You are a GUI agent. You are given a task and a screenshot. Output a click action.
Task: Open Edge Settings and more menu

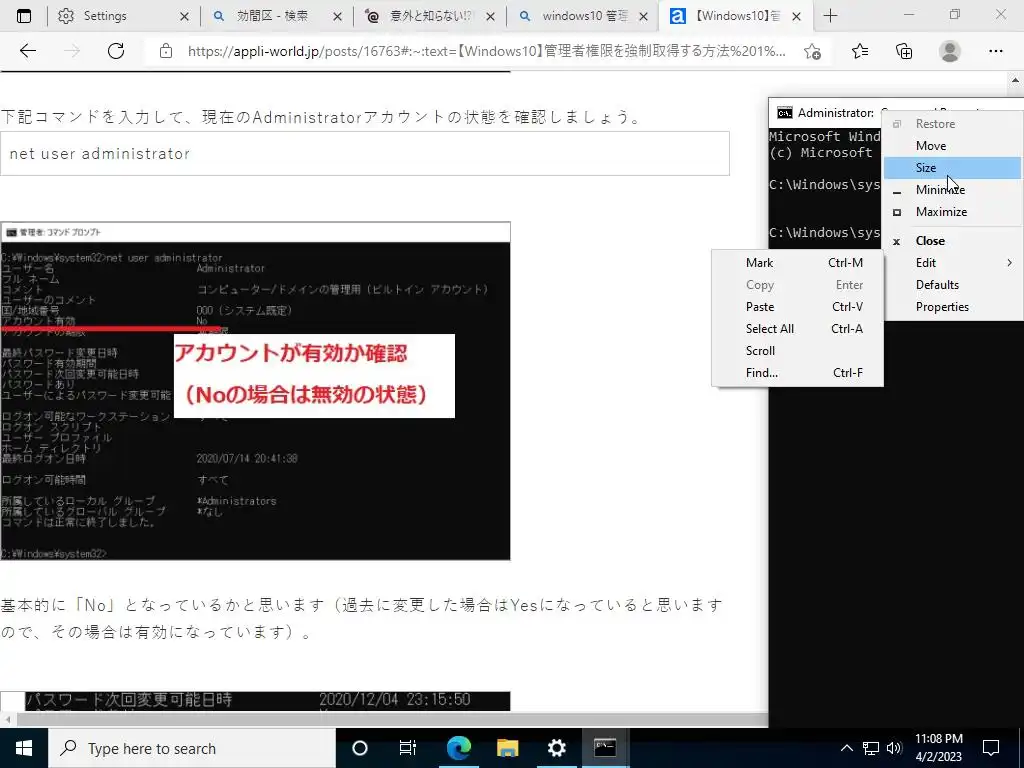[995, 51]
